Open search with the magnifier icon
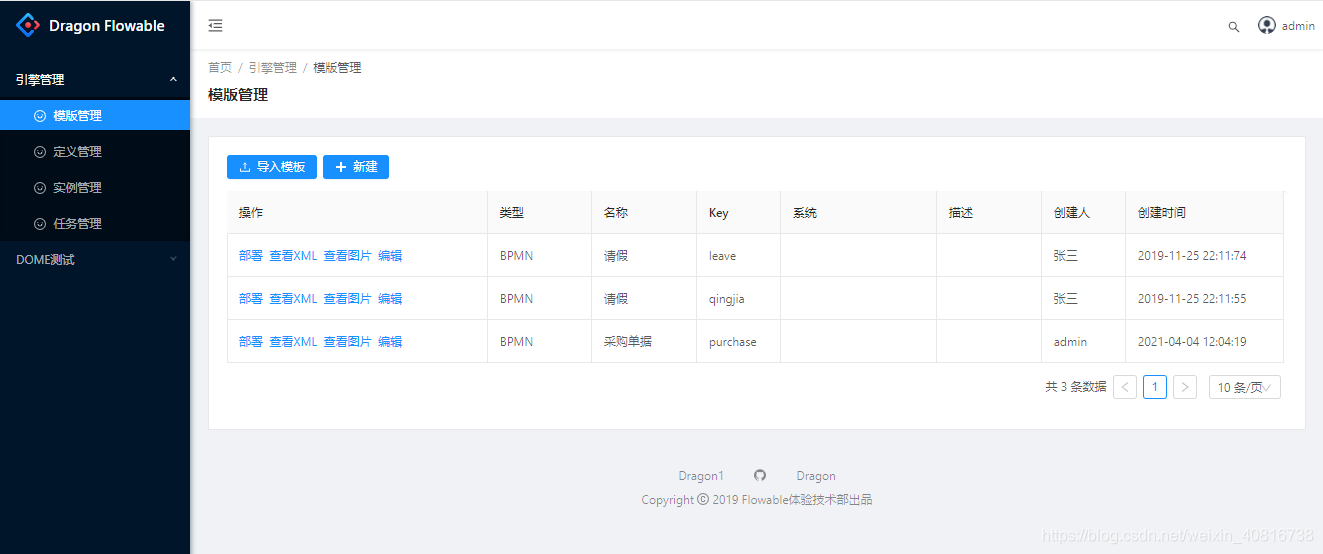 pyautogui.click(x=1234, y=27)
